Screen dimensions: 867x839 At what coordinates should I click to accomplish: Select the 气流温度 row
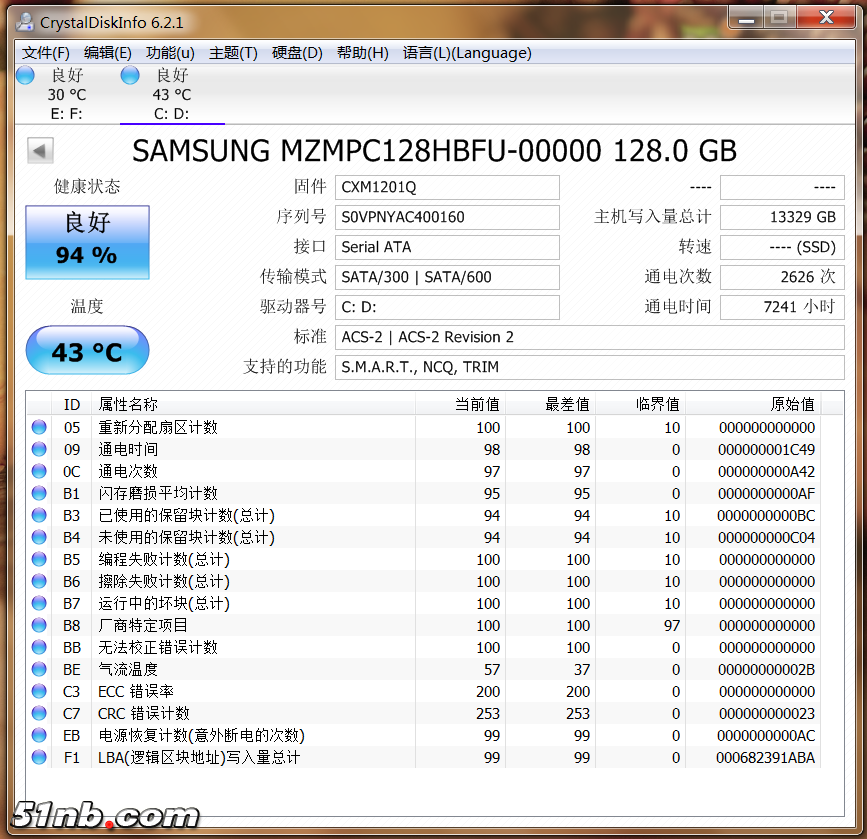point(424,669)
